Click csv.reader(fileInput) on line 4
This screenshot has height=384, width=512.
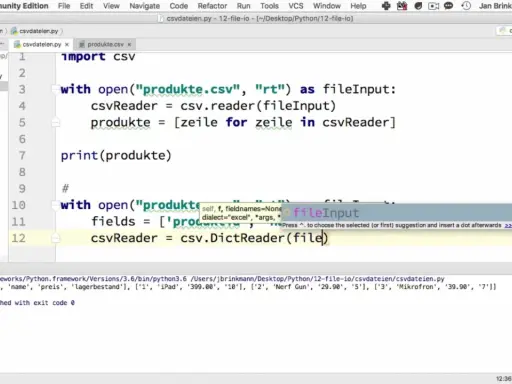[x=258, y=106]
